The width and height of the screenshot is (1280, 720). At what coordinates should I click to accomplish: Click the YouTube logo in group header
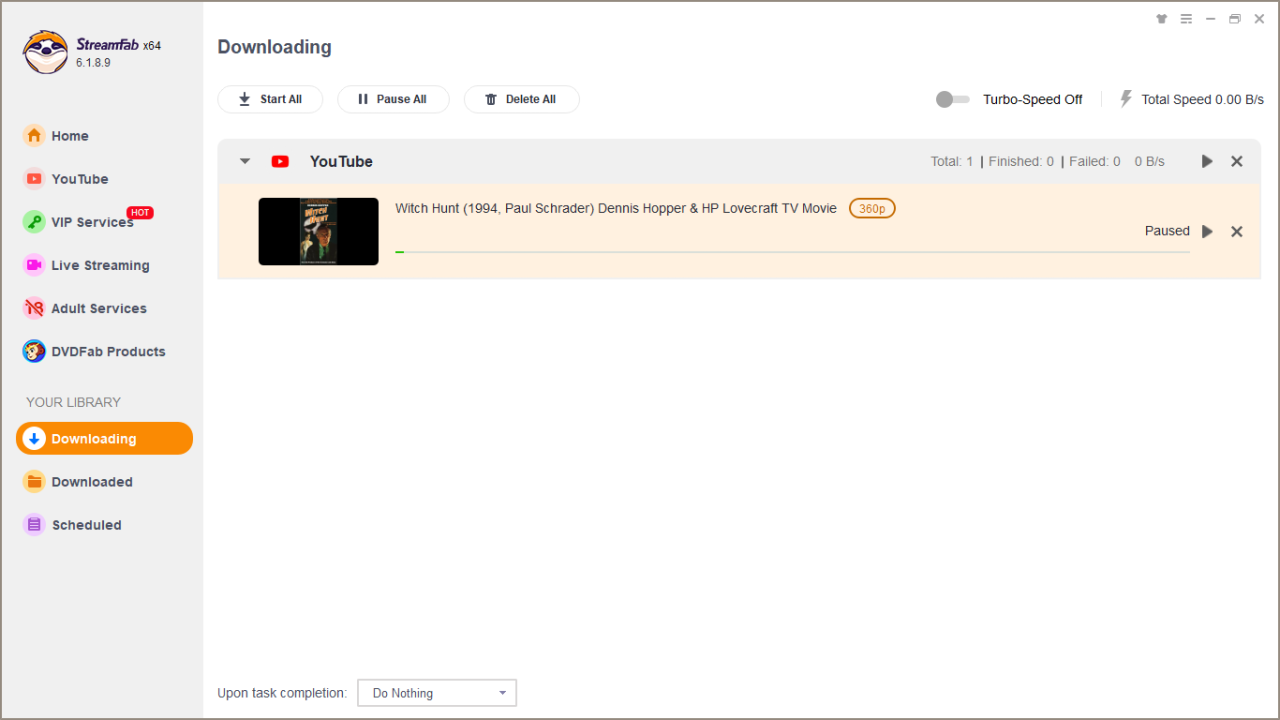coord(280,162)
